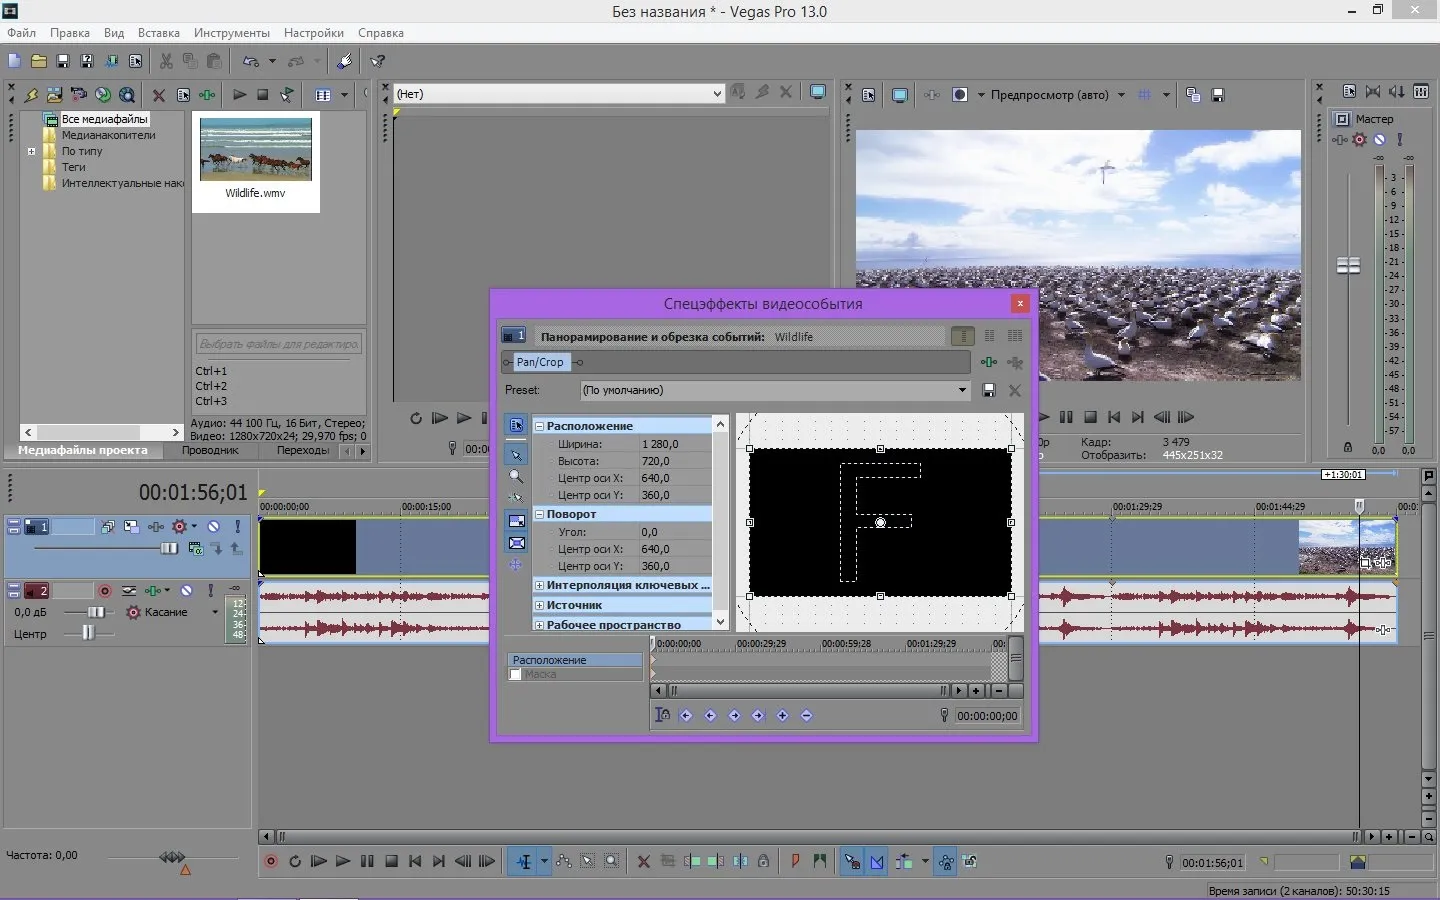Enable the lock aspect ratio tool in Pan/Crop
Screen dimensions: 1440x900
click(516, 521)
